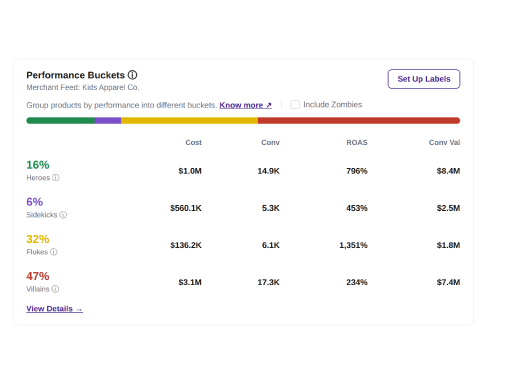Screen dimensions: 512x384
Task: Click green Heroes segment of bar
Action: click(x=61, y=121)
